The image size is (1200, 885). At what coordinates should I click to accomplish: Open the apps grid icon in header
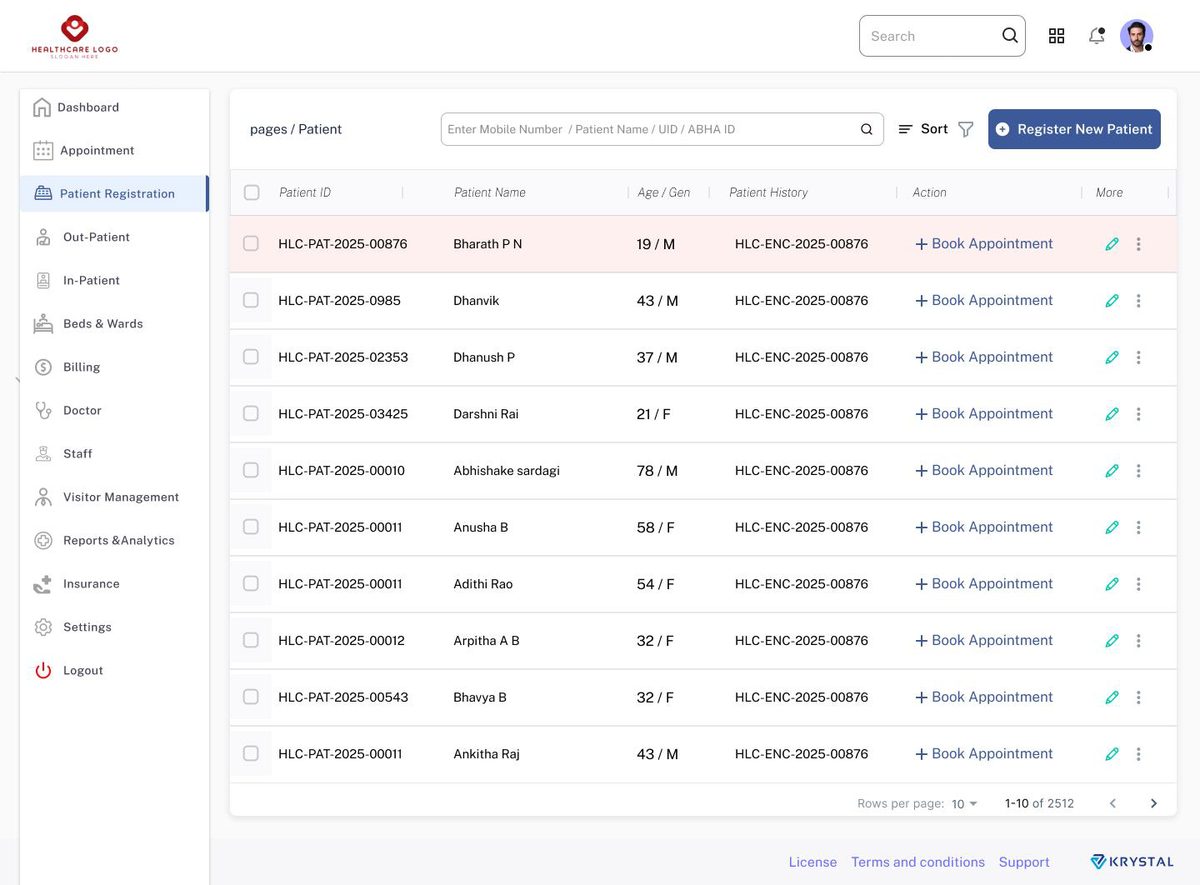pyautogui.click(x=1056, y=36)
